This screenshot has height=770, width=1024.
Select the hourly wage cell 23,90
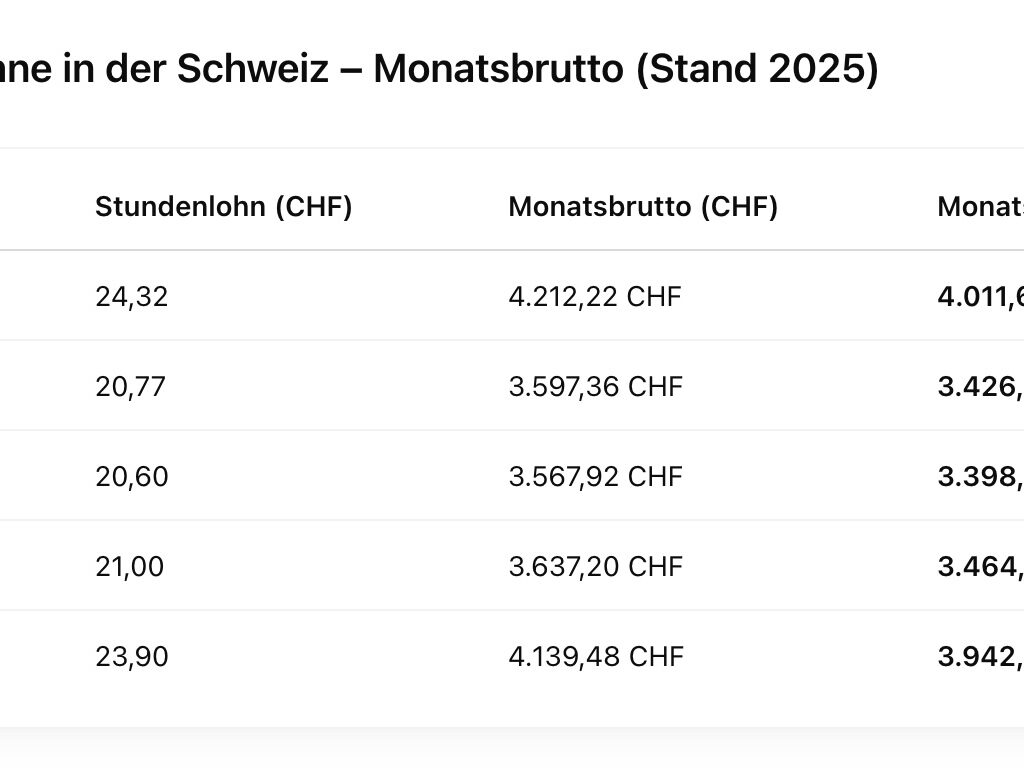pos(132,656)
